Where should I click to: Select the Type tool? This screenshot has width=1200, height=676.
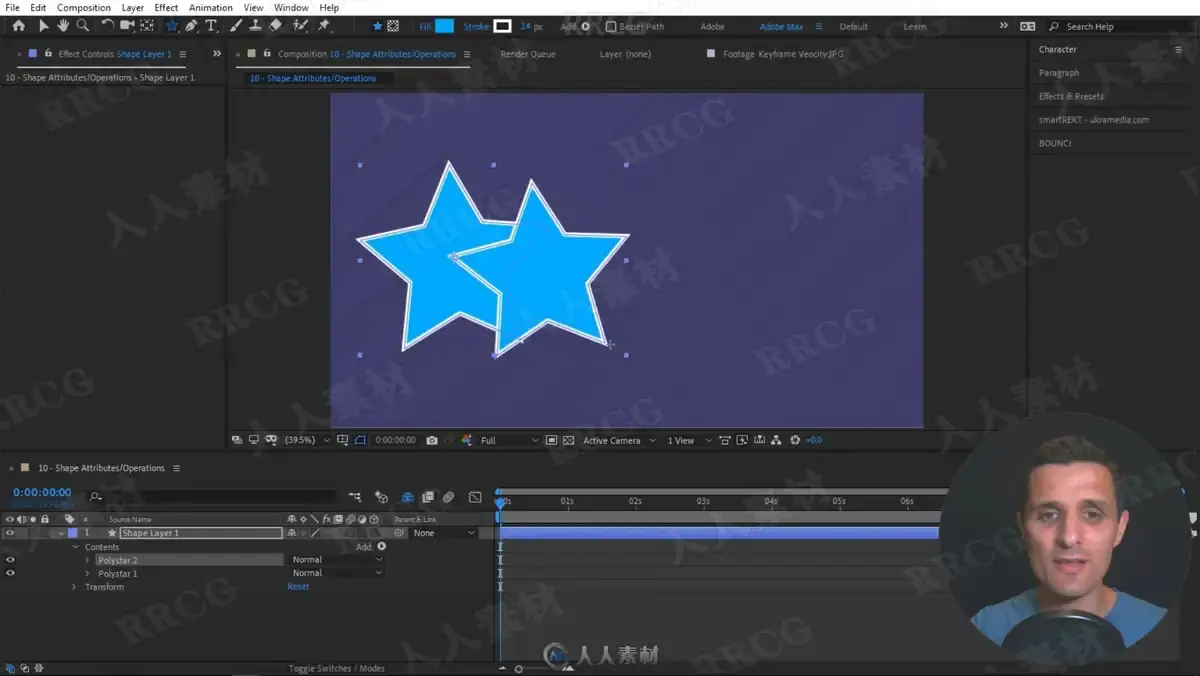[x=211, y=26]
